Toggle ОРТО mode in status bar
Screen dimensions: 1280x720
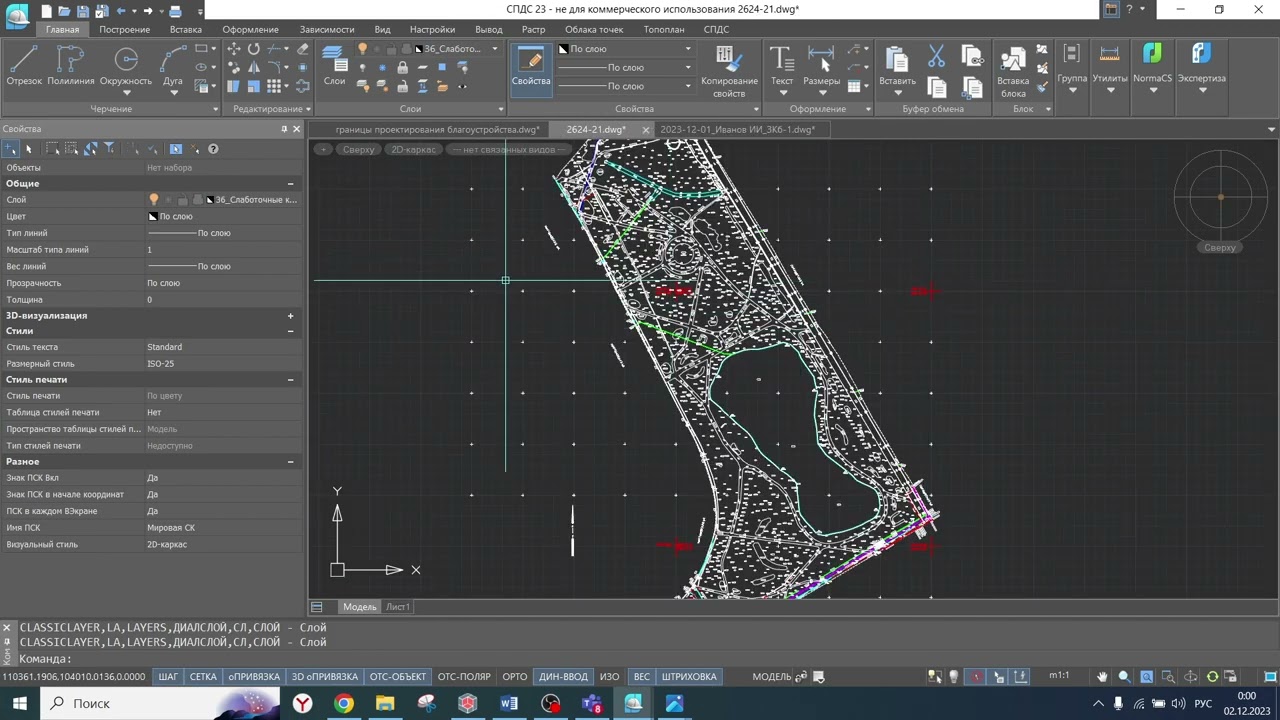pyautogui.click(x=514, y=677)
